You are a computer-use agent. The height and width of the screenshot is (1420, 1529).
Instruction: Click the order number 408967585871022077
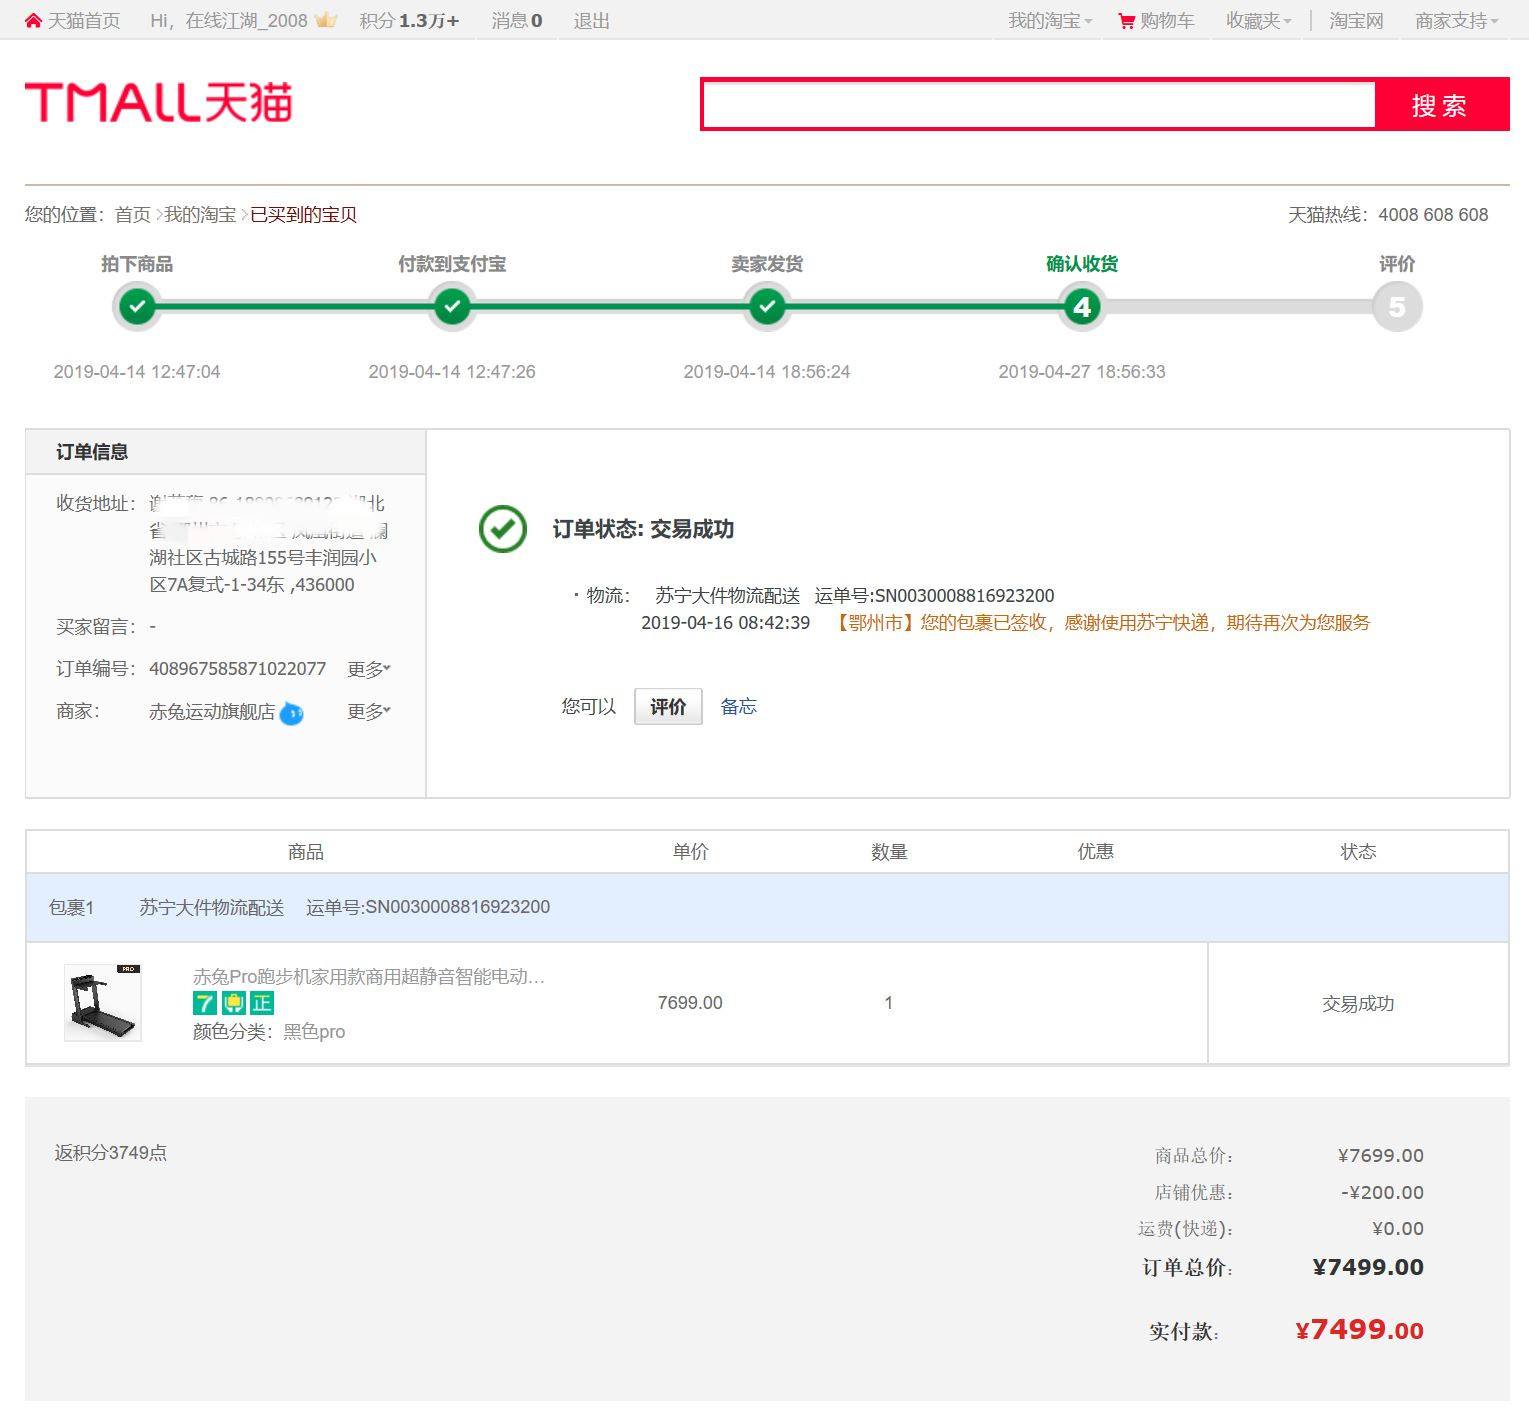click(x=238, y=669)
